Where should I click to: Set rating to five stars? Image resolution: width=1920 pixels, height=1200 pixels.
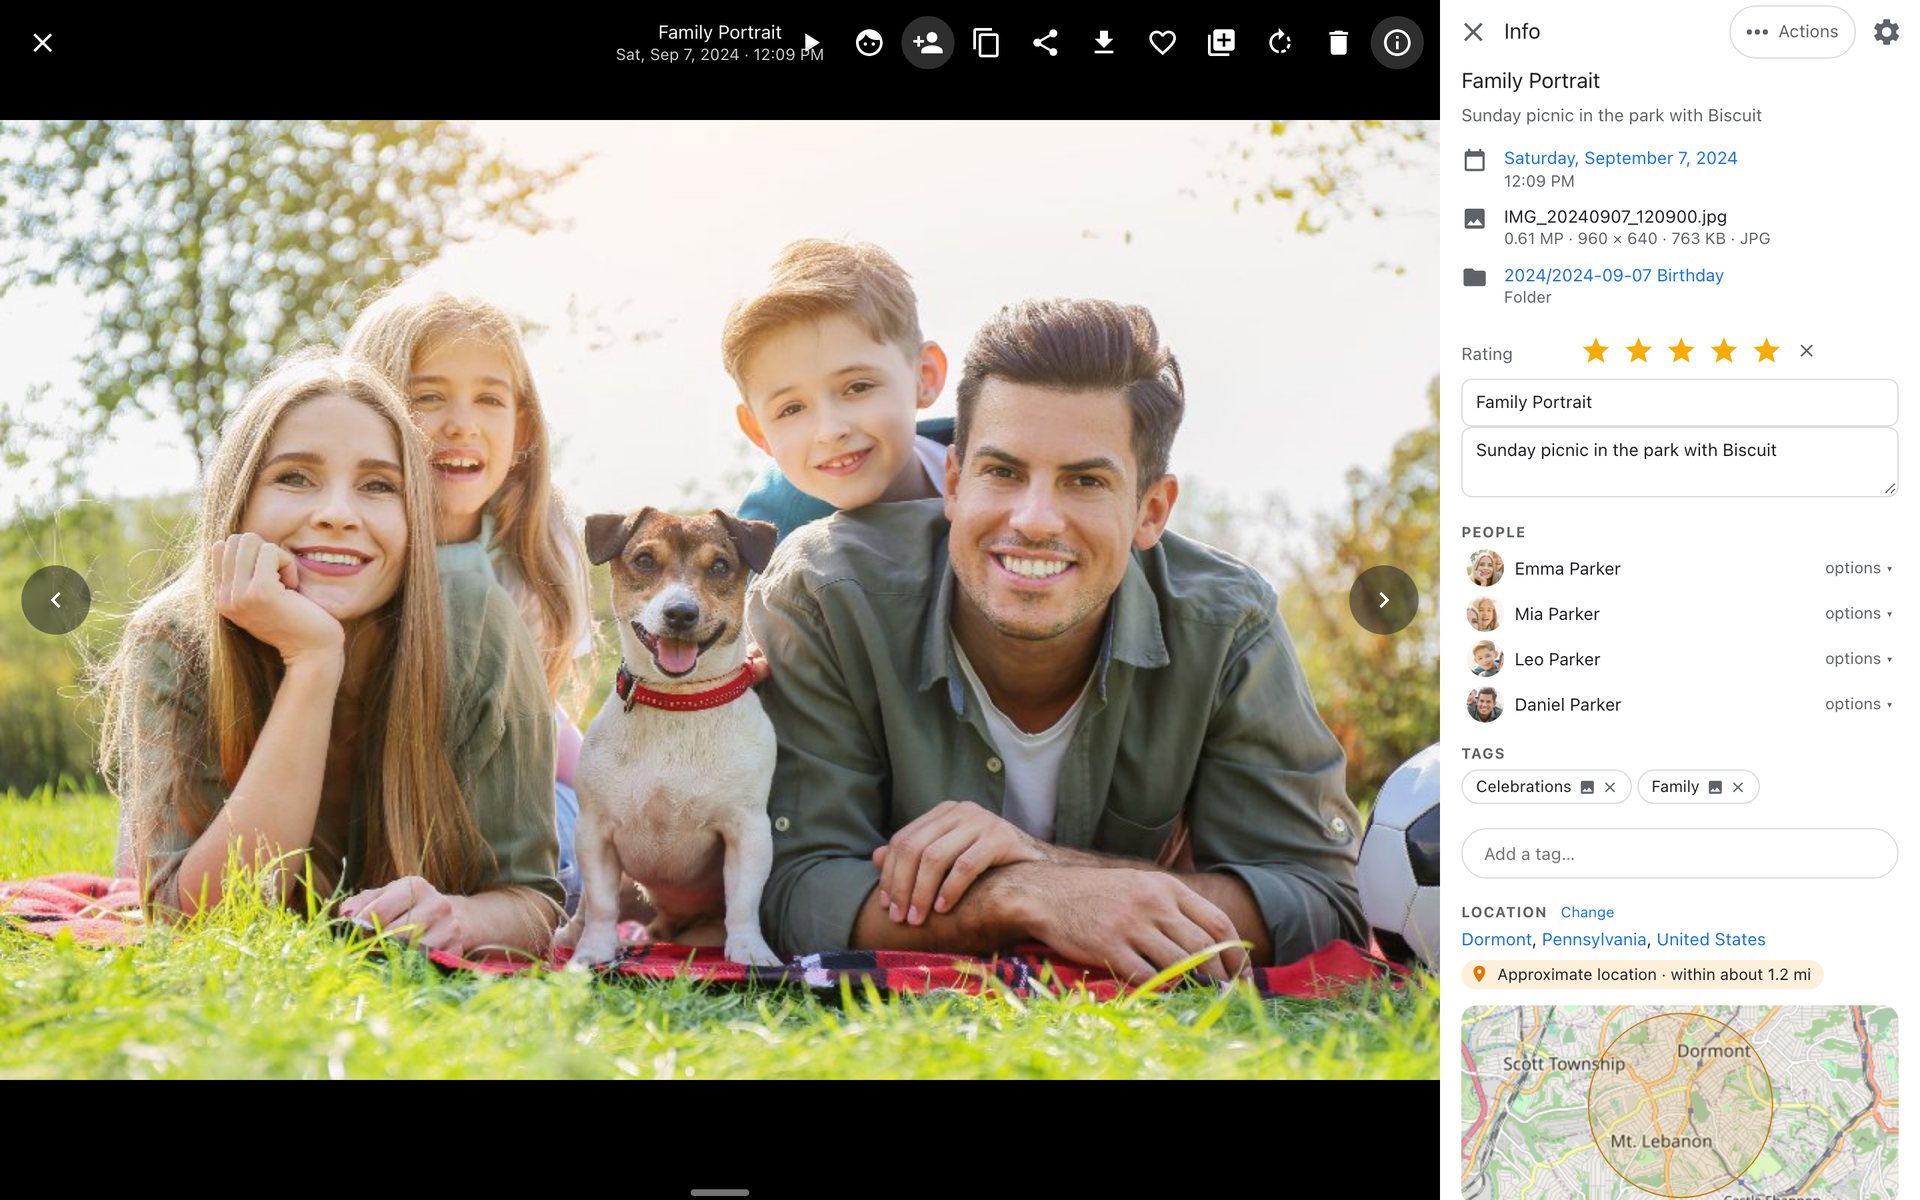coord(1767,351)
